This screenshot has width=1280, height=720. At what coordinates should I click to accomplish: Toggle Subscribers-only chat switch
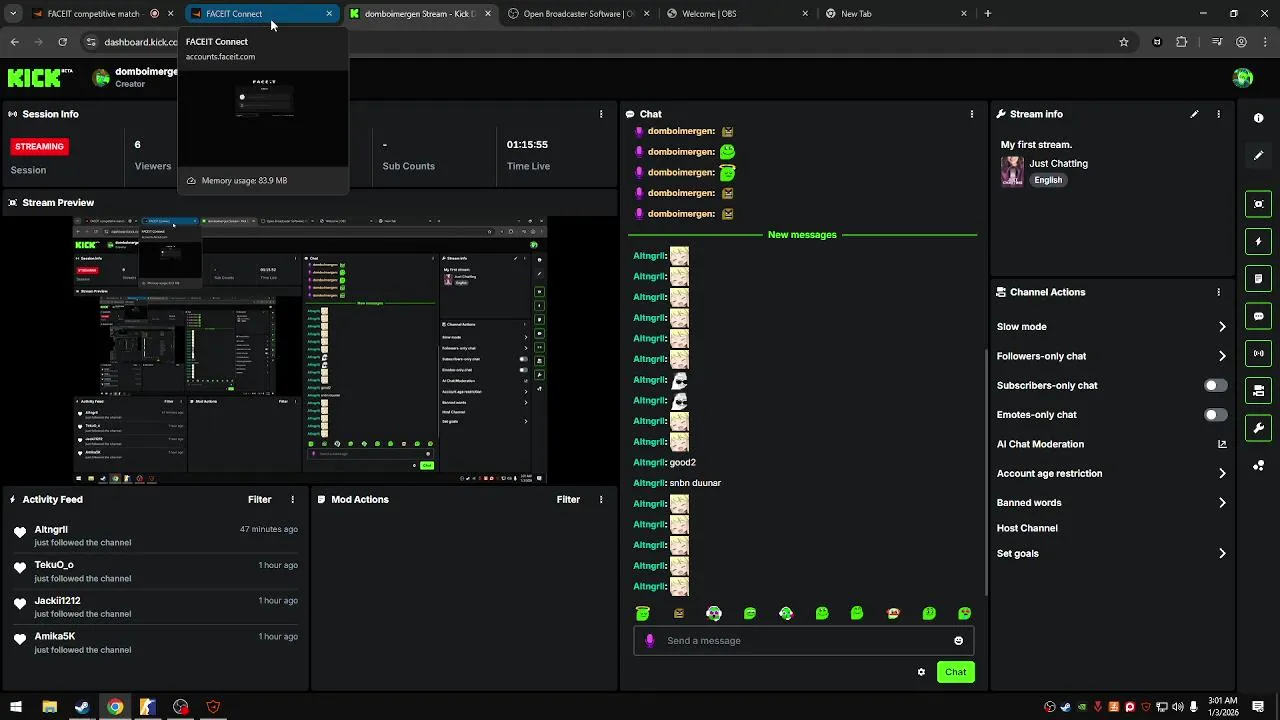(1215, 385)
